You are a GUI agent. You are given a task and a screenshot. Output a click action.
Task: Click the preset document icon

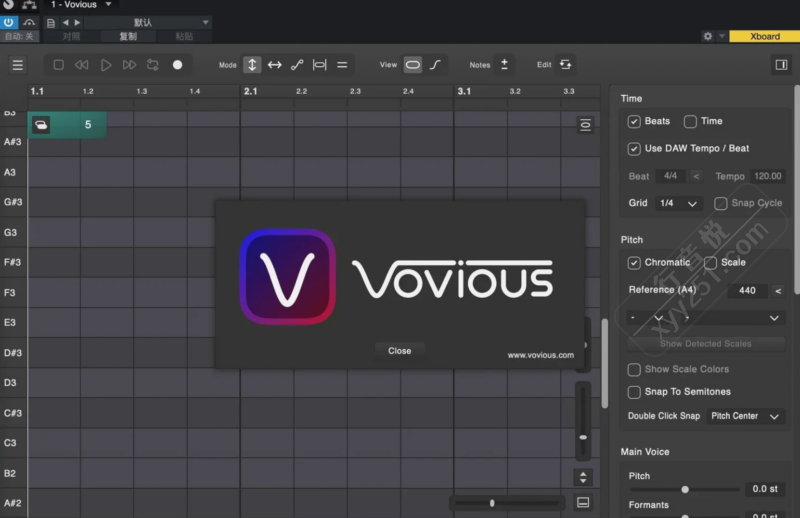tap(51, 23)
